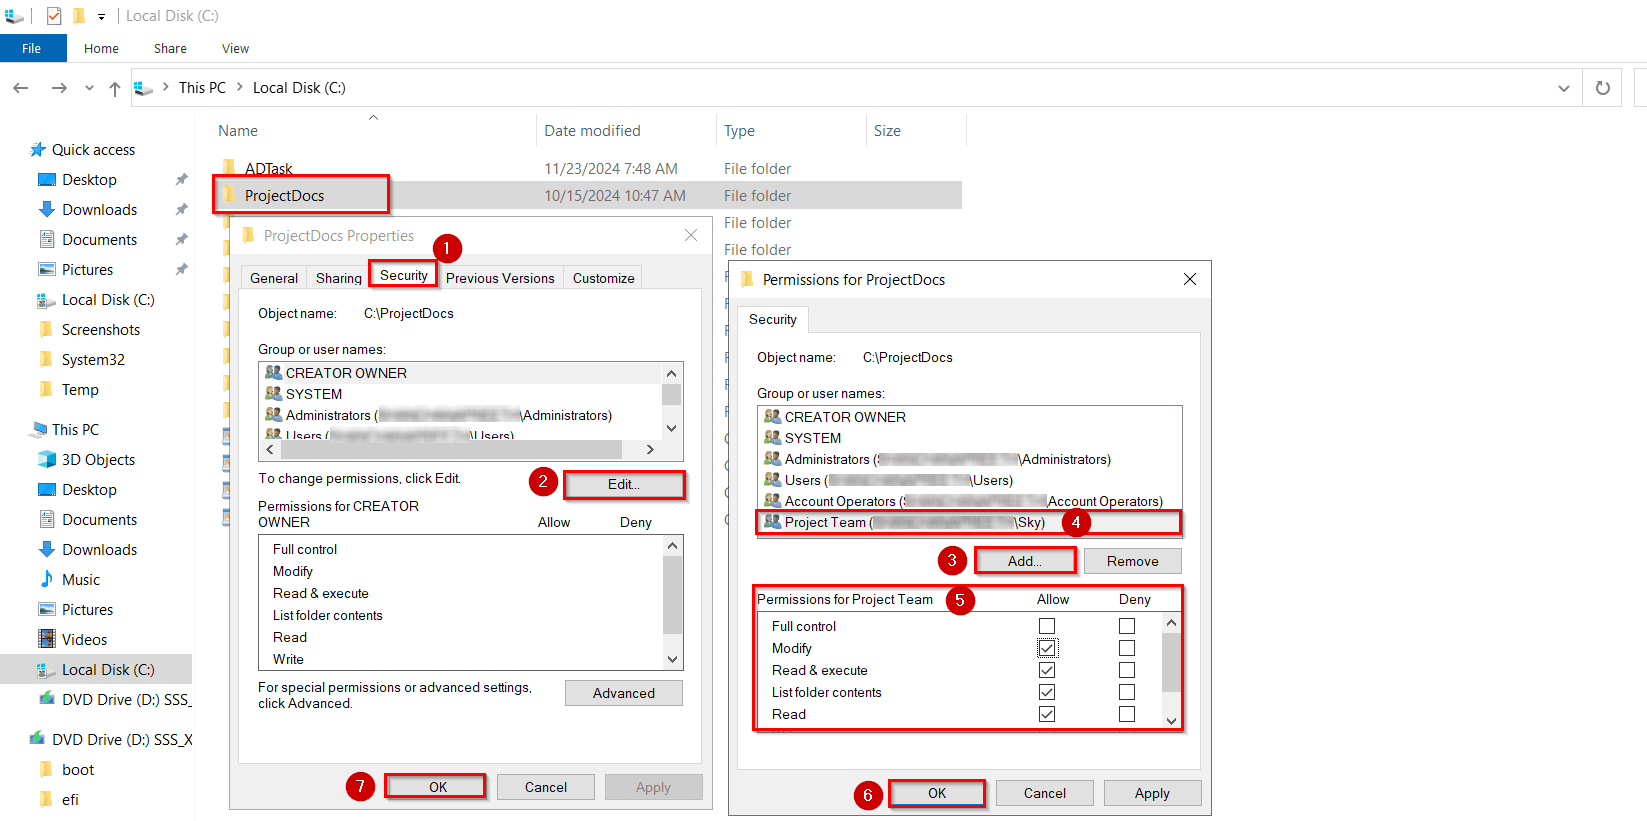Open the File ribbon tab

[32, 48]
